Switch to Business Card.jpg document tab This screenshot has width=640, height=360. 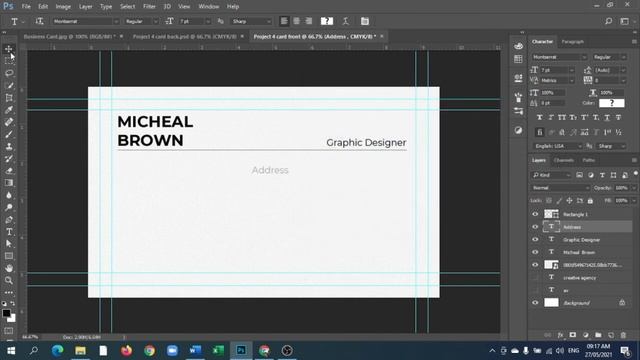point(69,36)
